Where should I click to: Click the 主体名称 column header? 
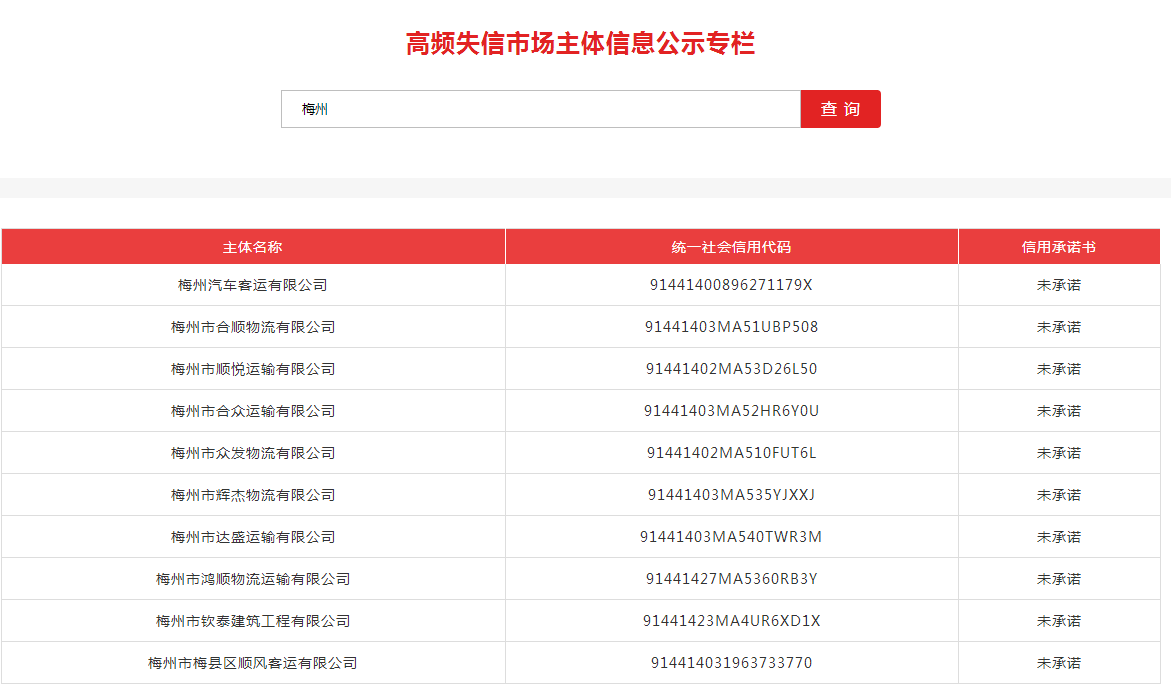pos(253,247)
